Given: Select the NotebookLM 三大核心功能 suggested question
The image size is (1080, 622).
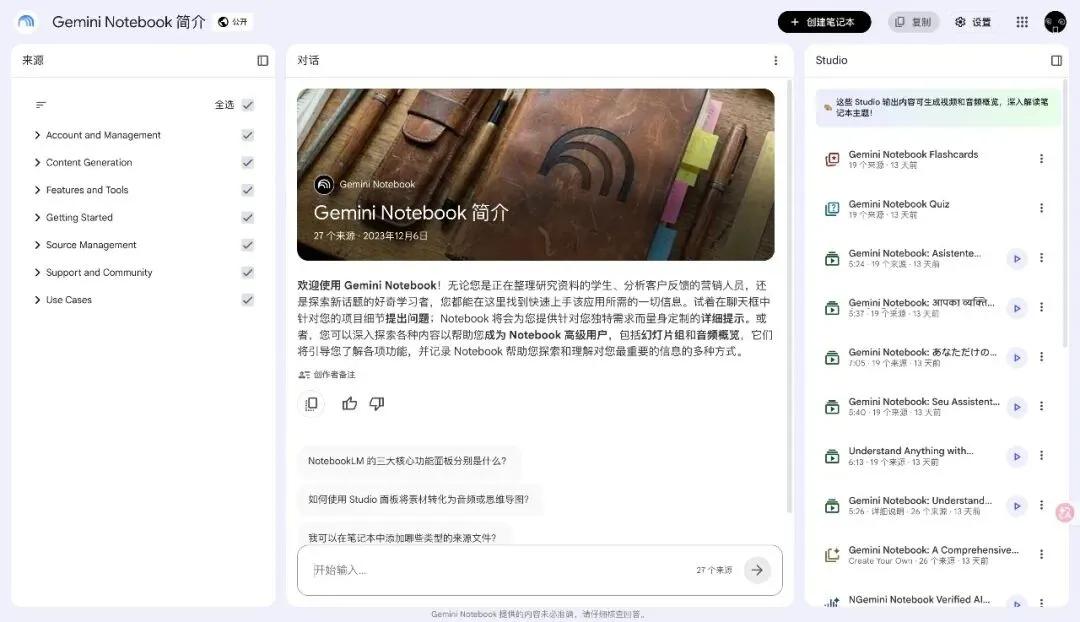Looking at the screenshot, I should click(x=407, y=461).
